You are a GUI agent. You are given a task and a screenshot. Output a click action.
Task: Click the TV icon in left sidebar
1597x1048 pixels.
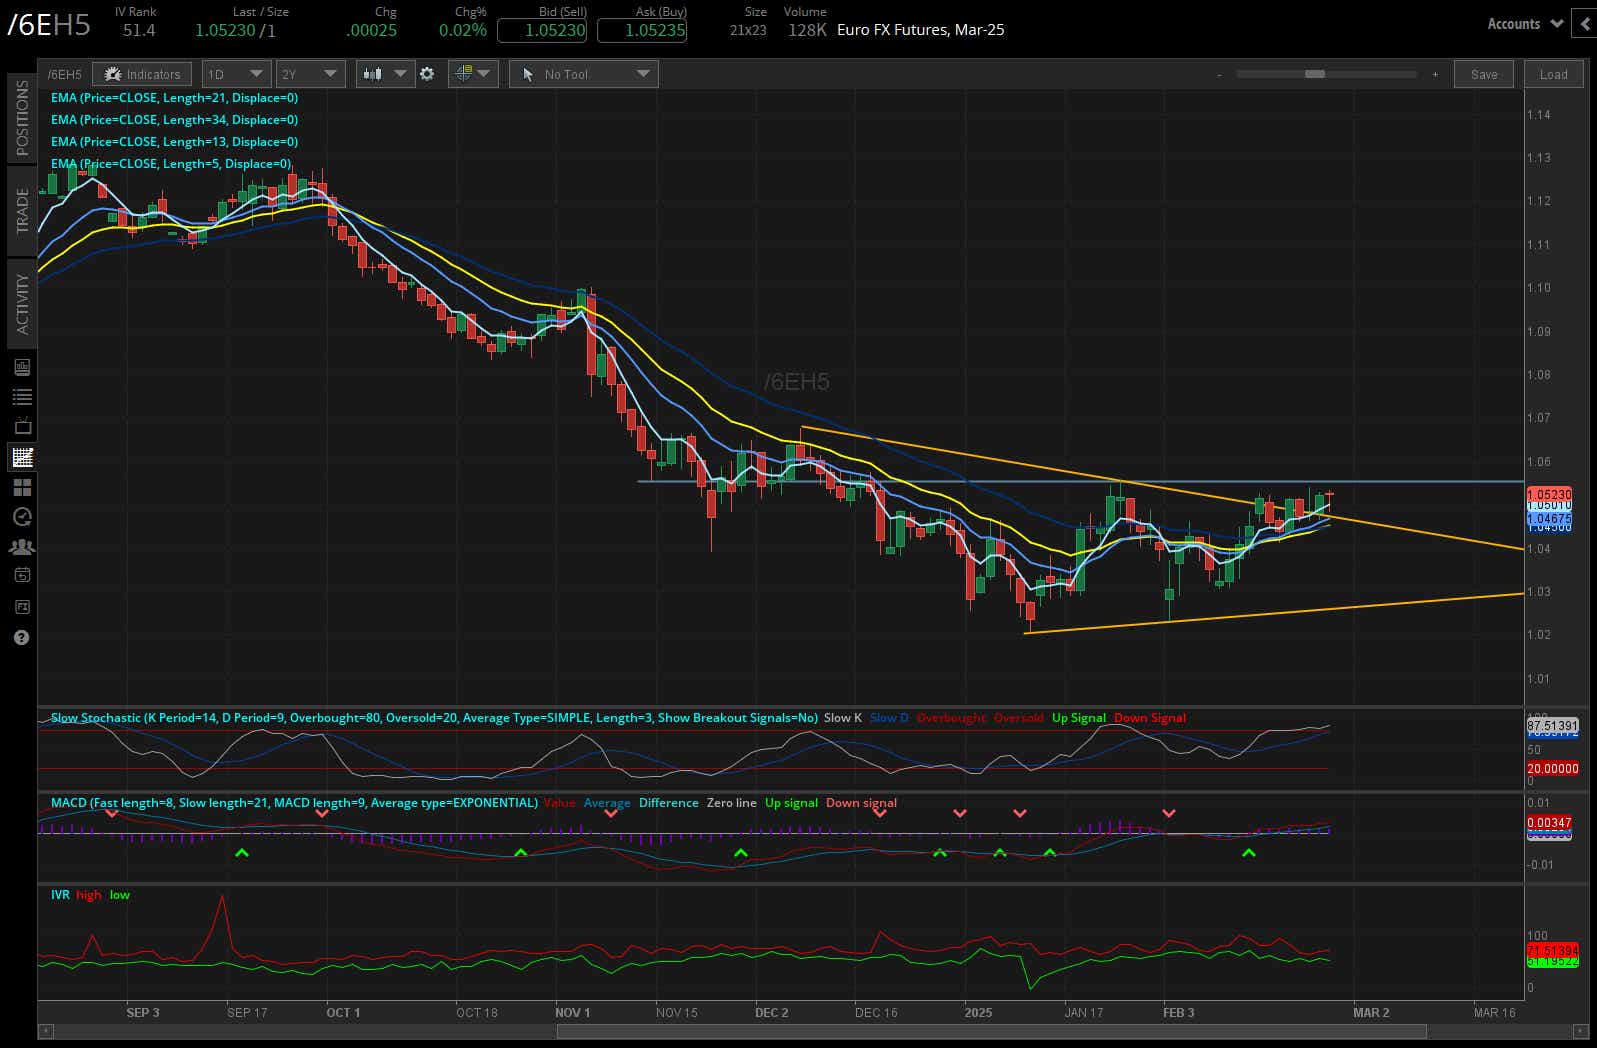pos(22,427)
